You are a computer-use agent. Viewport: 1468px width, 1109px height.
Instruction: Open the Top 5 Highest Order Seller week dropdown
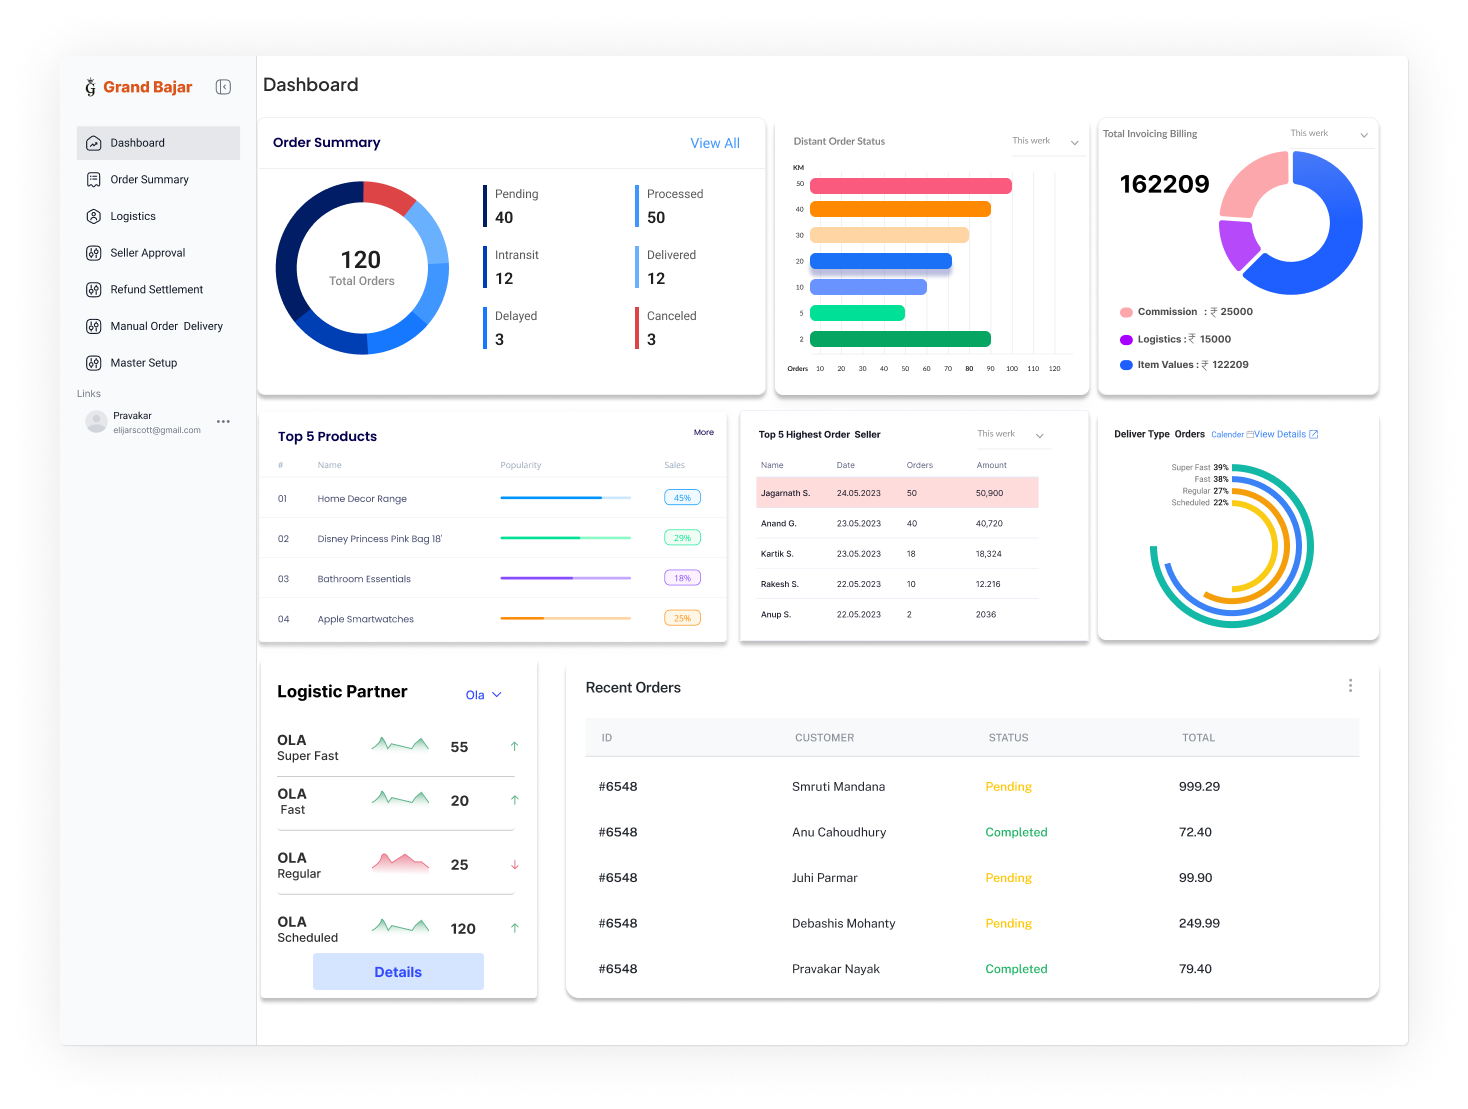tap(1039, 435)
